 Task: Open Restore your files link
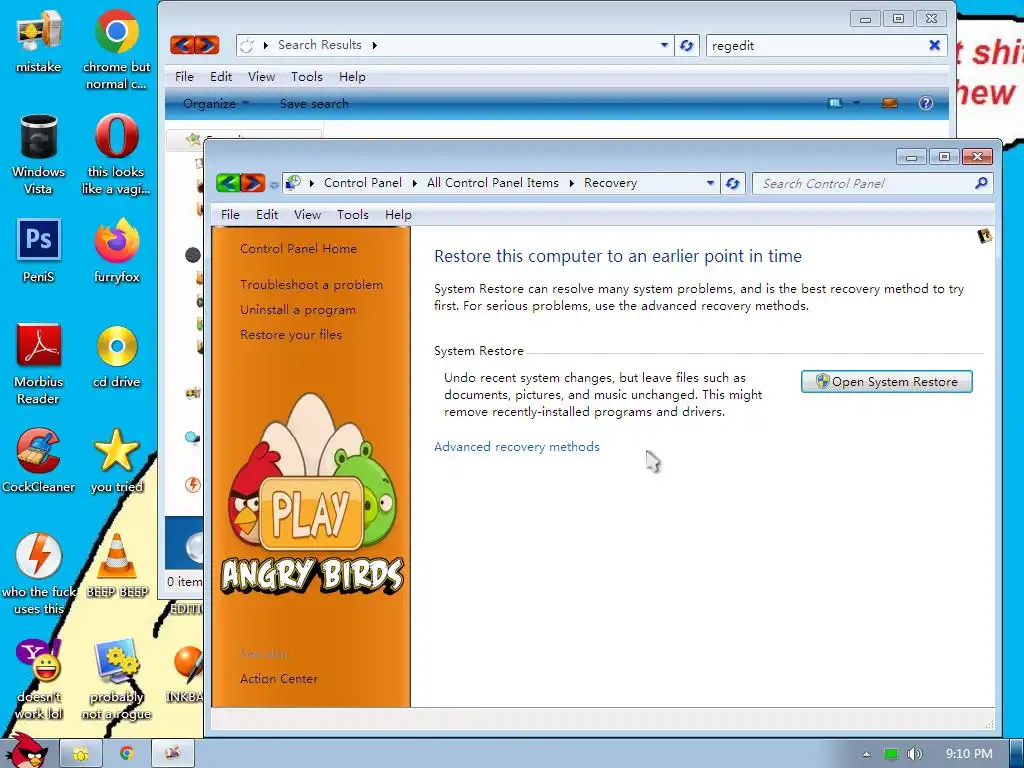pos(291,334)
